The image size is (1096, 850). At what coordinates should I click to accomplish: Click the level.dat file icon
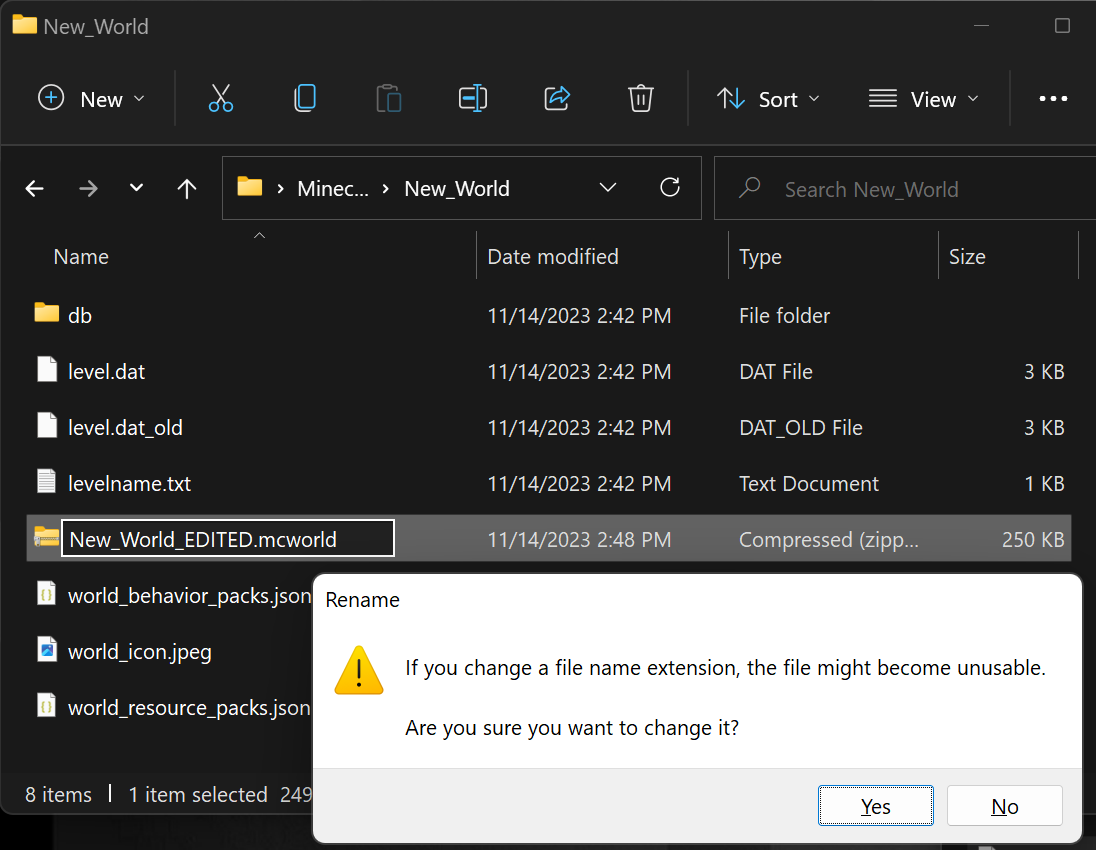47,369
